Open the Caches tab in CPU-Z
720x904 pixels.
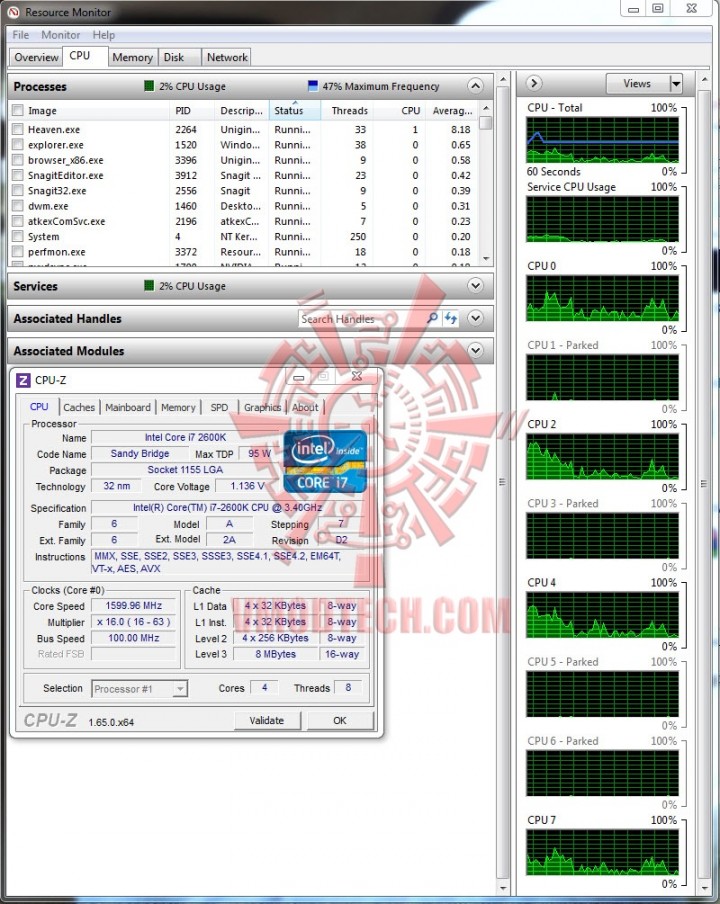click(79, 407)
